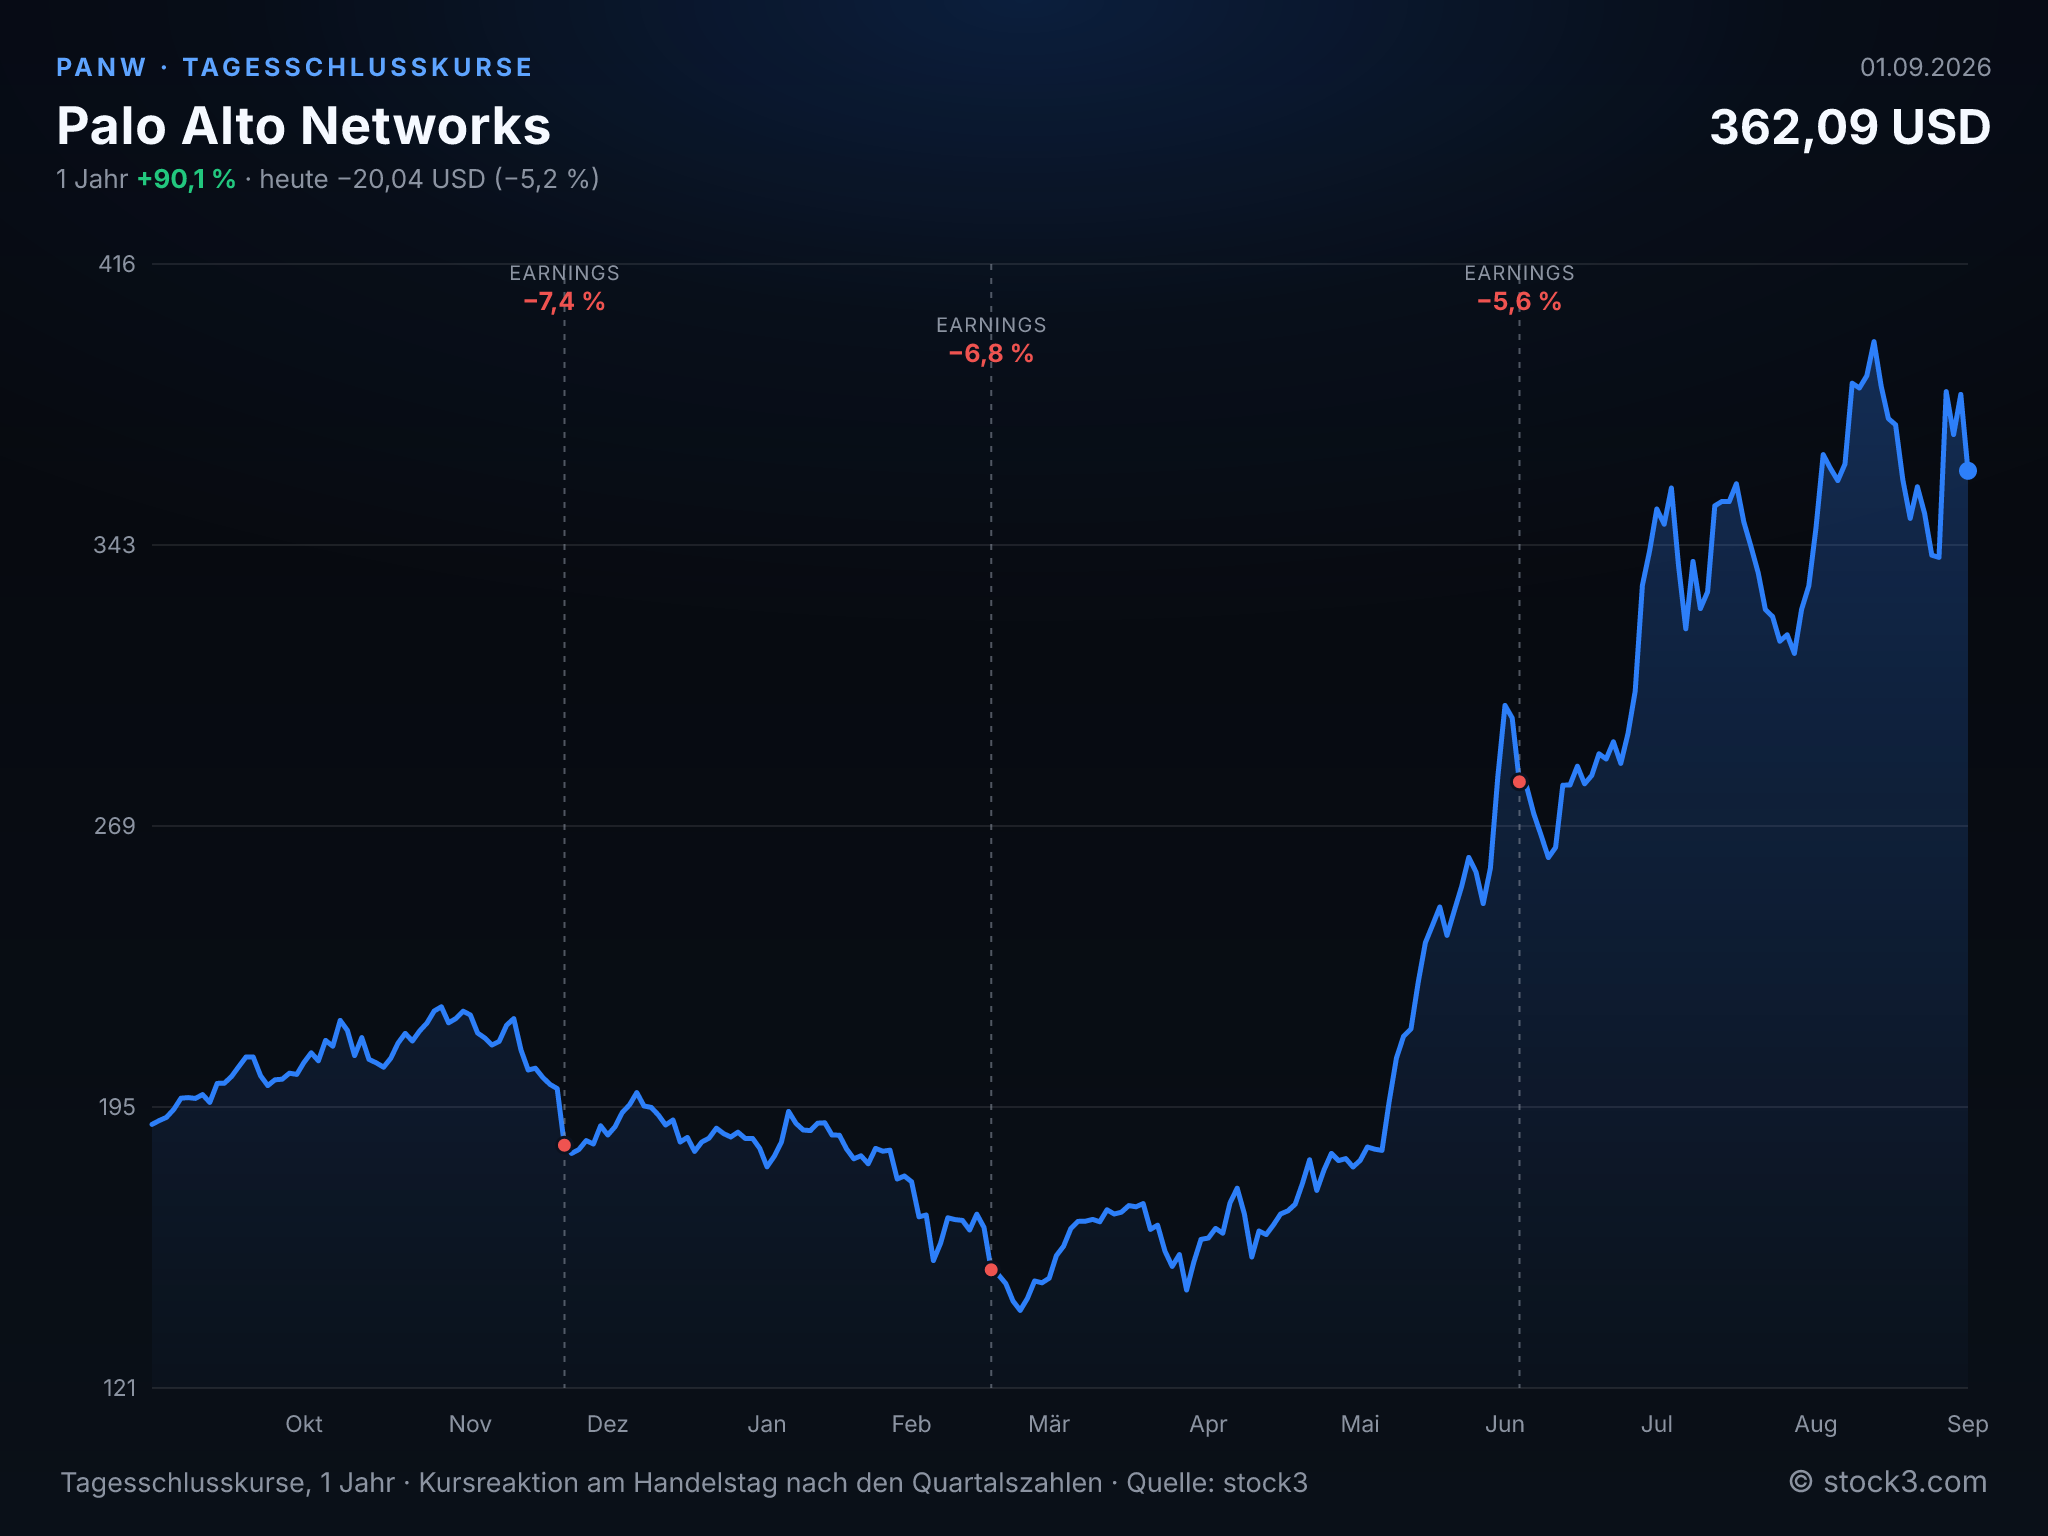Image resolution: width=2048 pixels, height=1536 pixels.
Task: Click the date '01.09.2026'
Action: [1925, 67]
